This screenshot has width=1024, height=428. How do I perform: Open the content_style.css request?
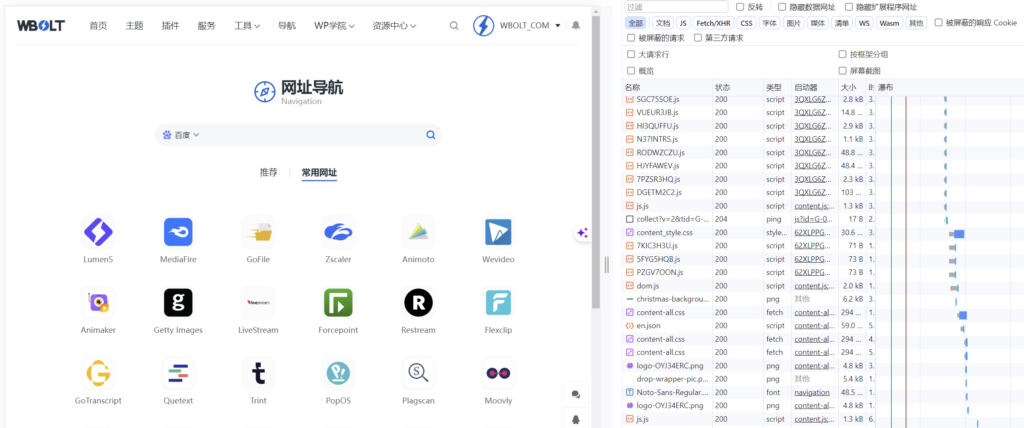pos(664,232)
